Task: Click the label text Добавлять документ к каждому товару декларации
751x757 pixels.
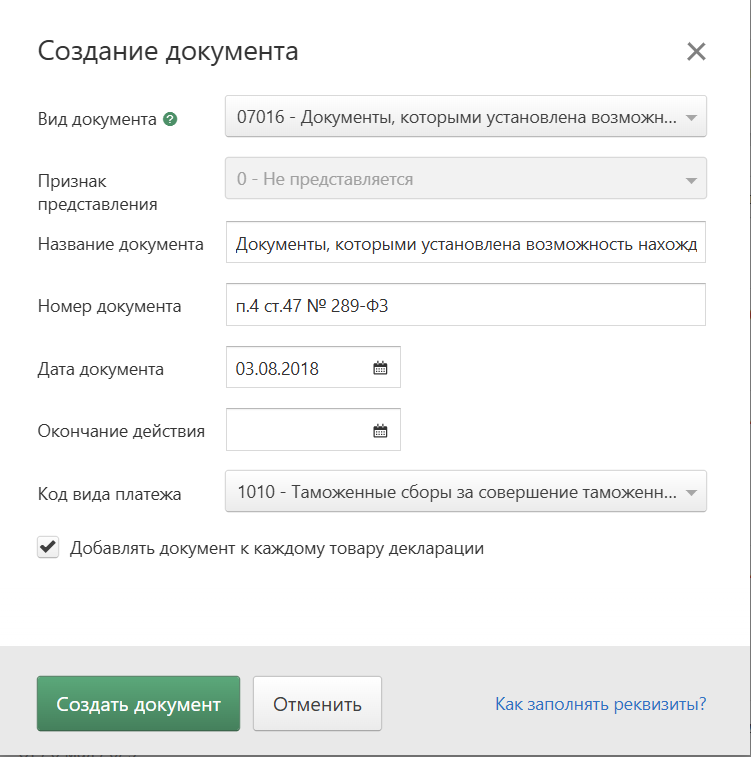Action: 277,548
